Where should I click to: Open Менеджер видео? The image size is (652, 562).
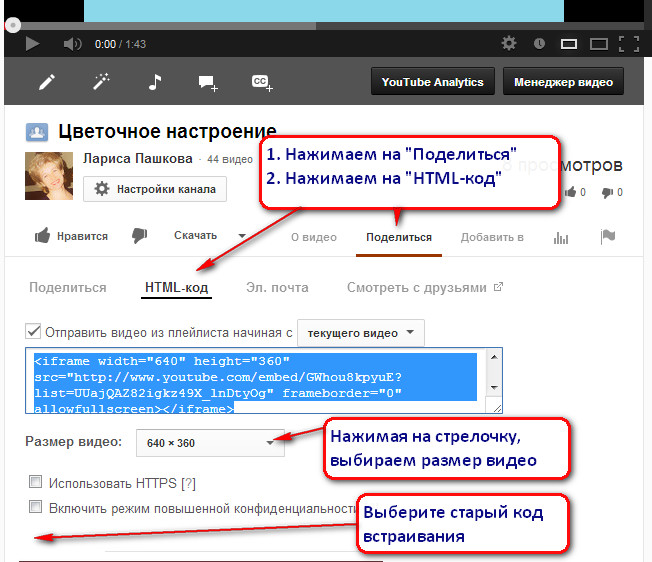click(x=563, y=81)
